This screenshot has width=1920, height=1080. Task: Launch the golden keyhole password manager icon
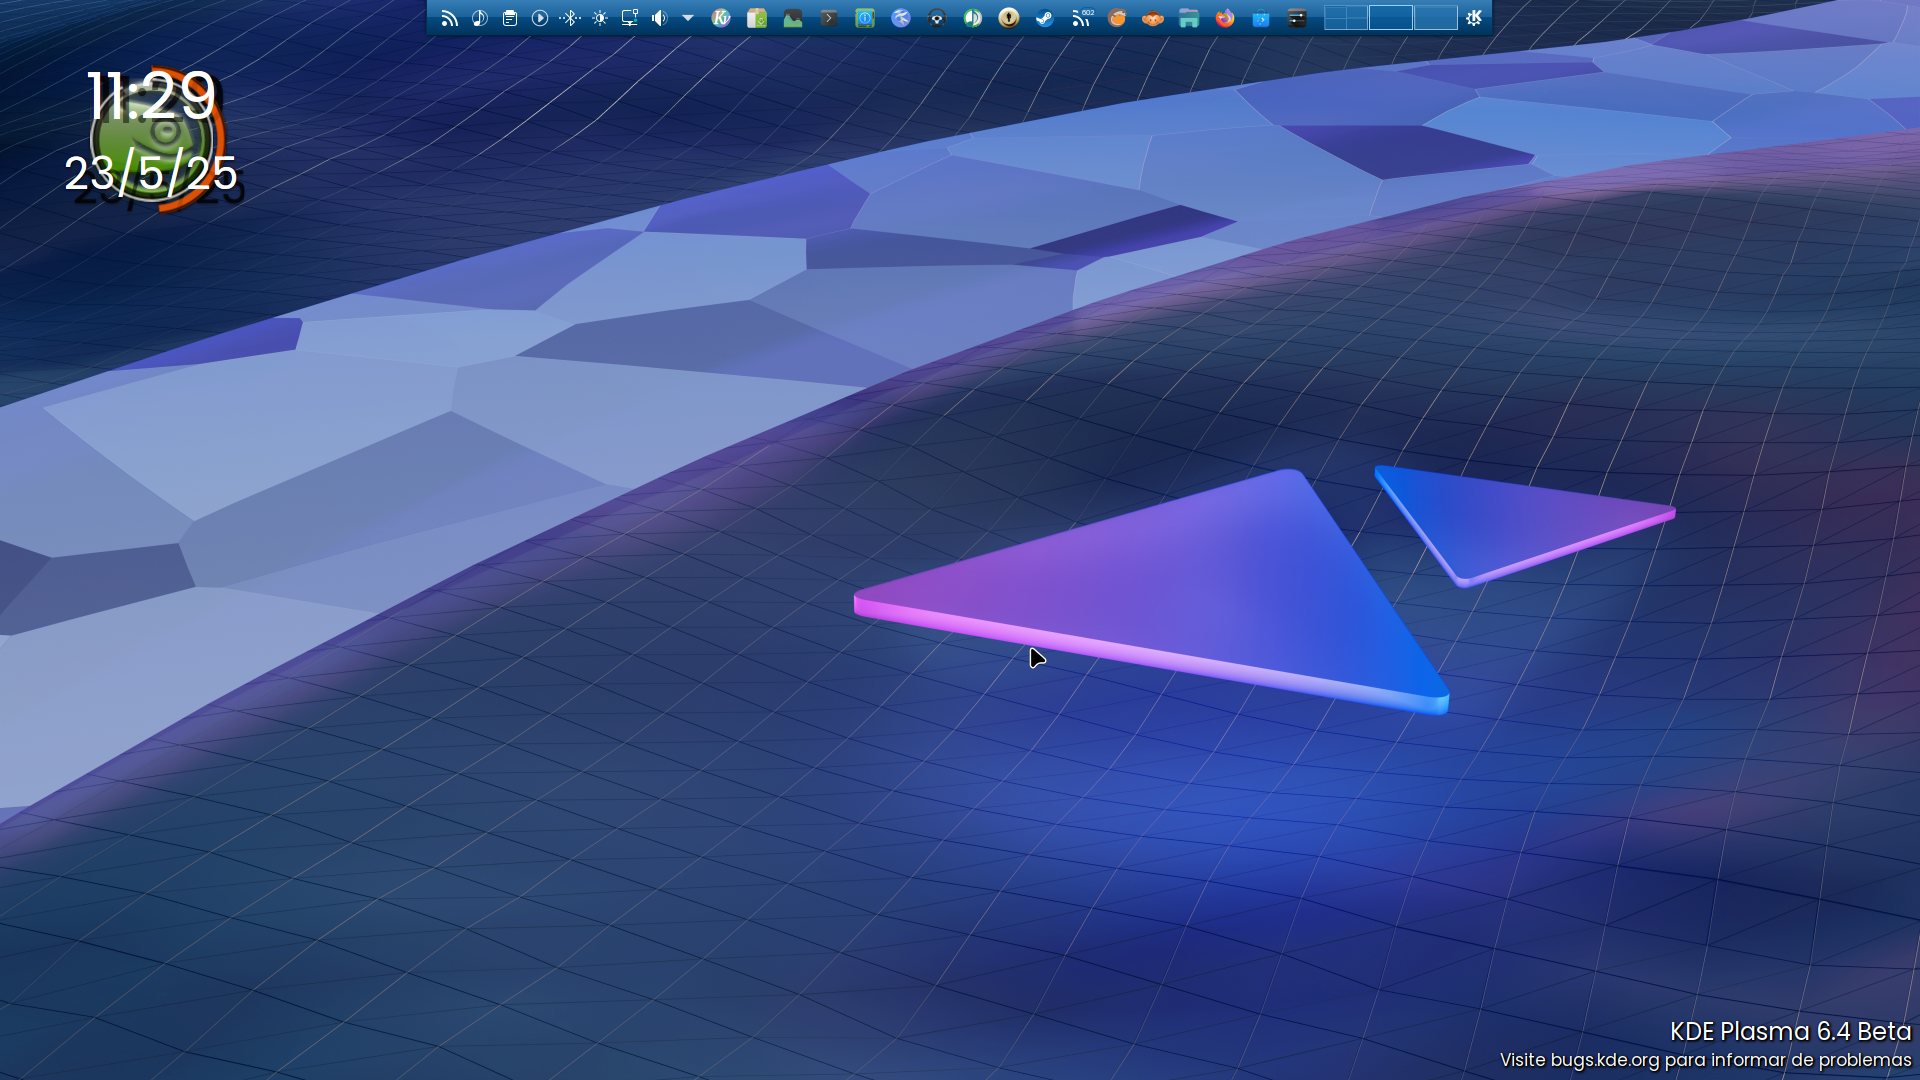(x=1009, y=18)
